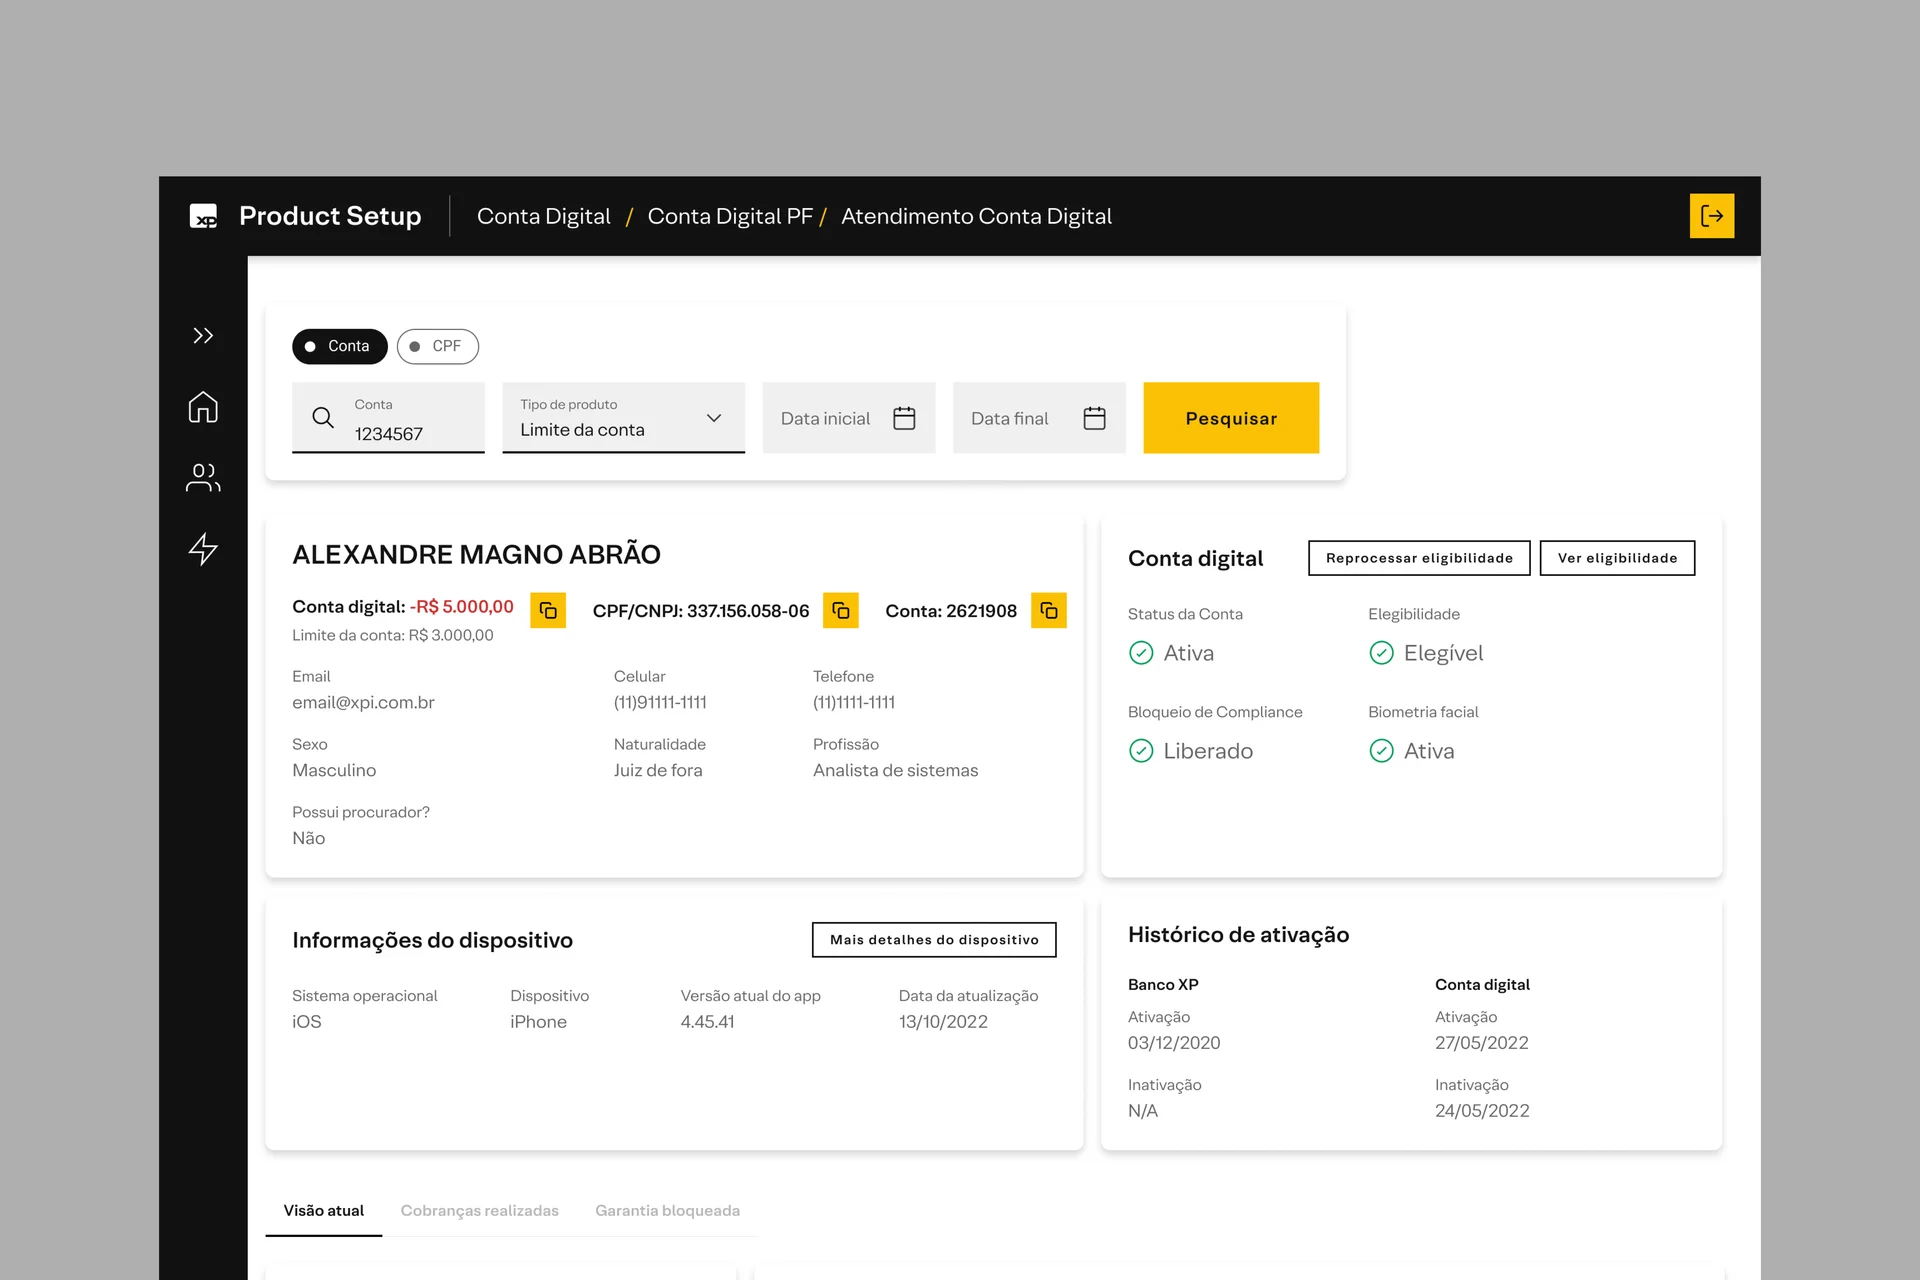Open the Tipo de produto dropdown
The image size is (1920, 1280).
pos(623,418)
